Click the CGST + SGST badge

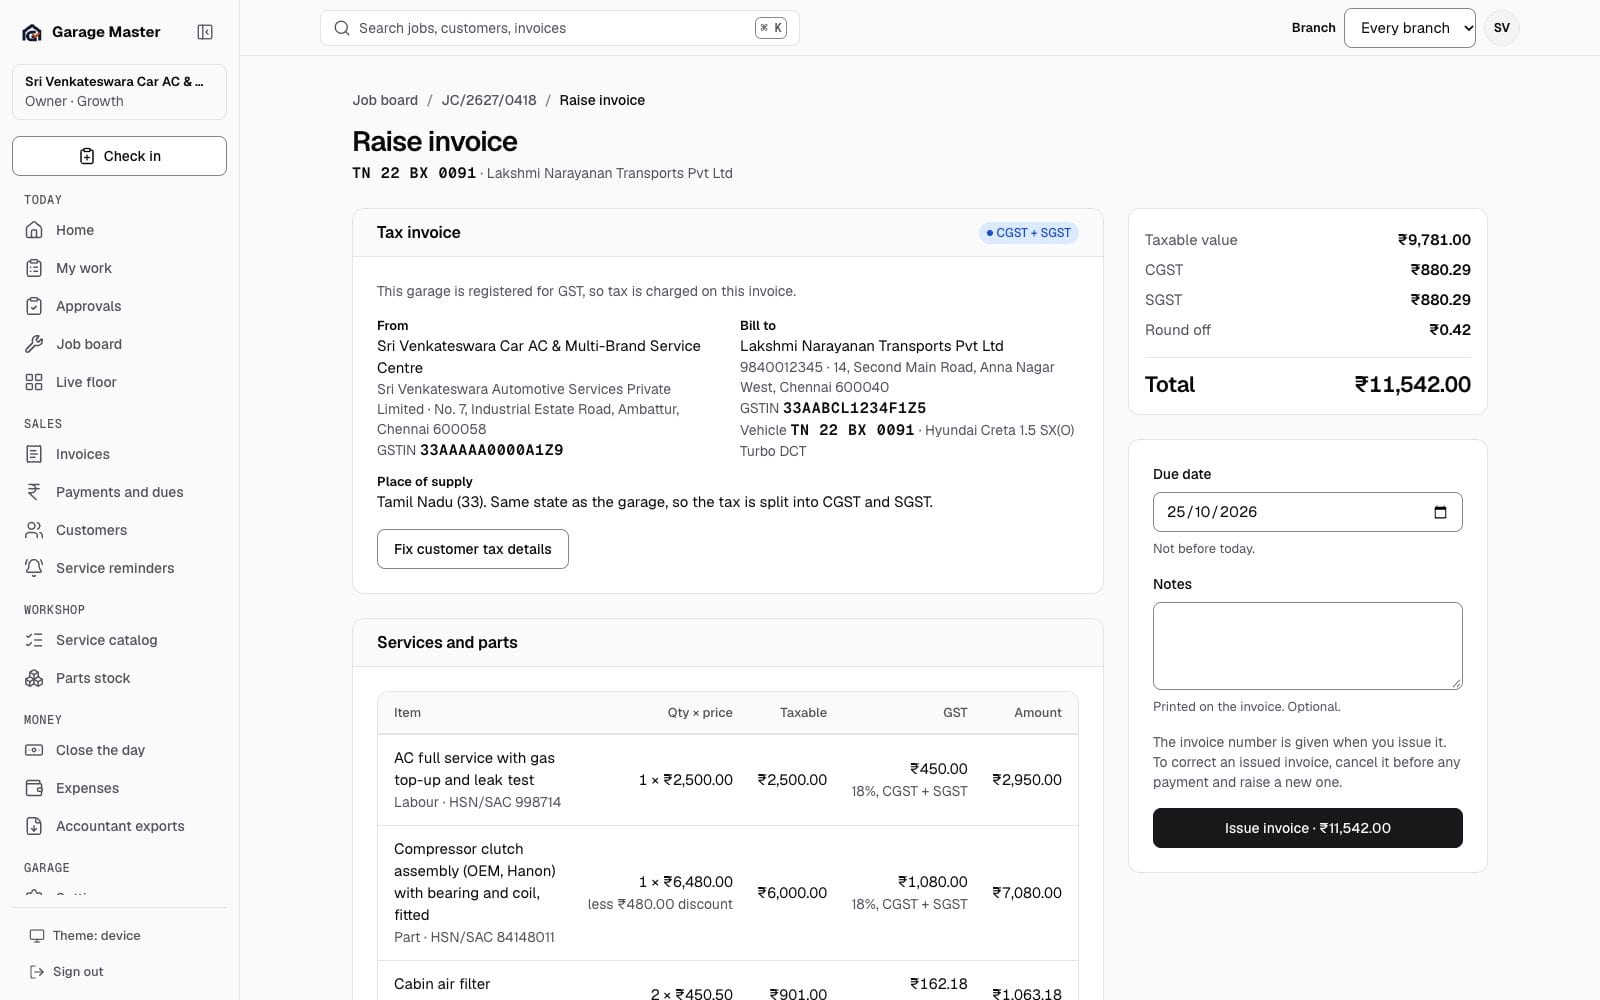[1028, 233]
